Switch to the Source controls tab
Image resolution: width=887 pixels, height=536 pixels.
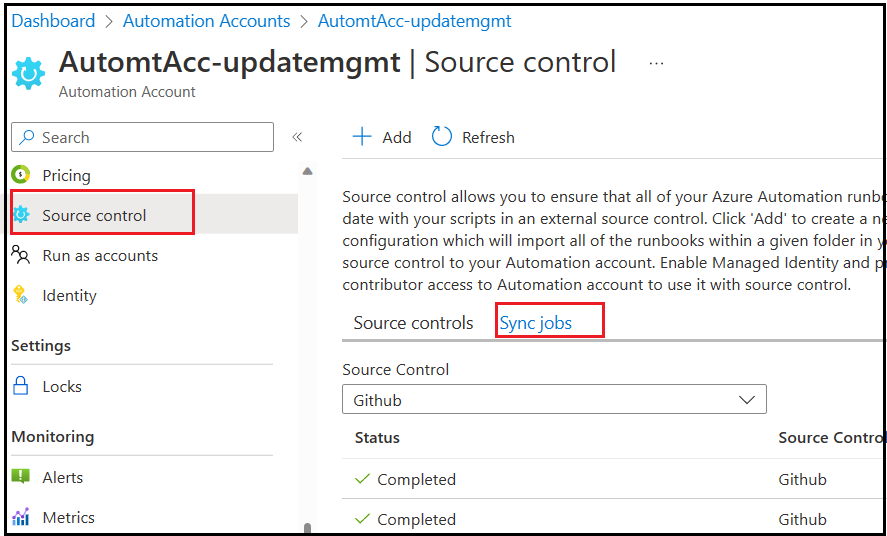414,323
